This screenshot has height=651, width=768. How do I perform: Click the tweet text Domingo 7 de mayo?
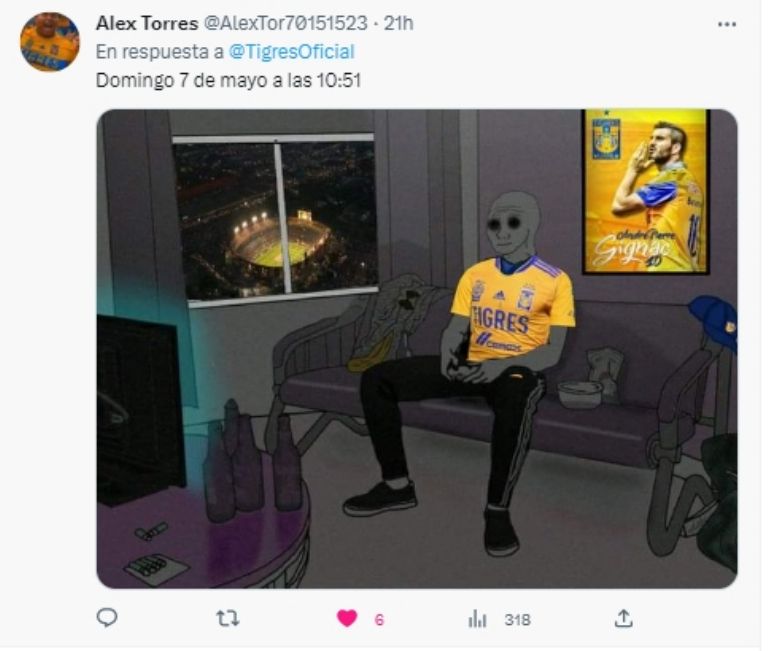[x=228, y=80]
